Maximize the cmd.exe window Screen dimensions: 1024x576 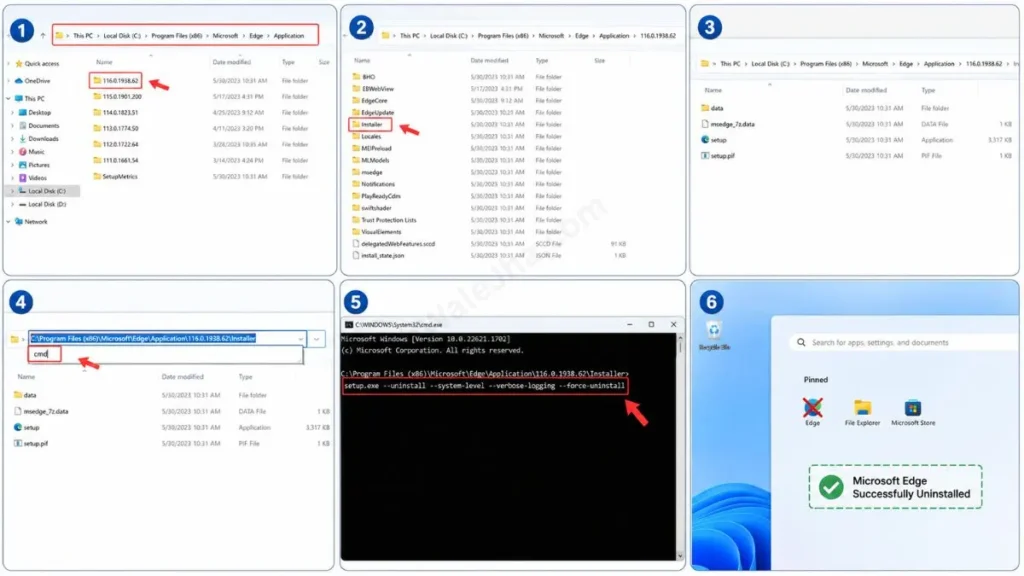point(651,325)
